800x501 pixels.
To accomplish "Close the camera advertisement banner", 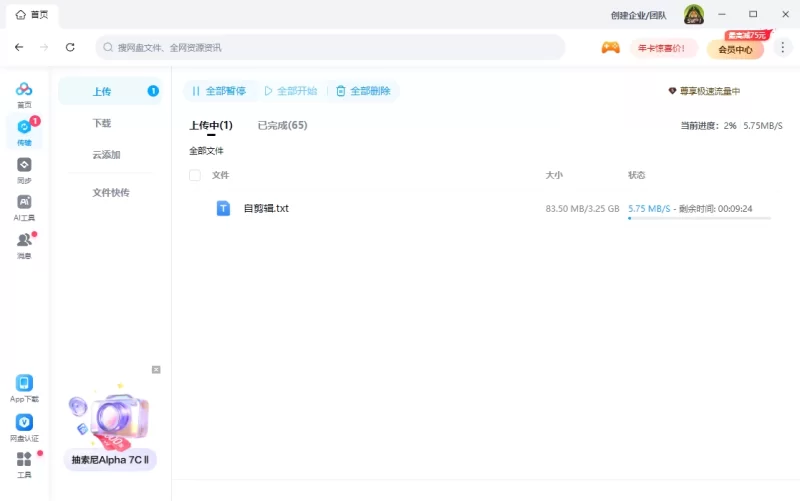I will [156, 369].
